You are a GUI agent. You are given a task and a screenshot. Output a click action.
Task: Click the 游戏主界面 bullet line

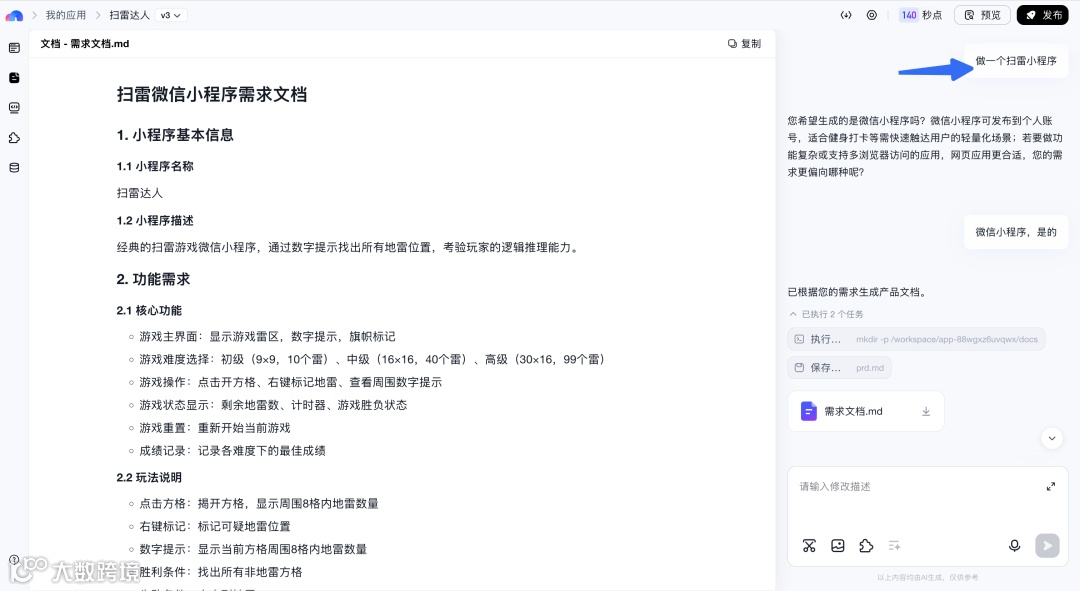pyautogui.click(x=267, y=336)
